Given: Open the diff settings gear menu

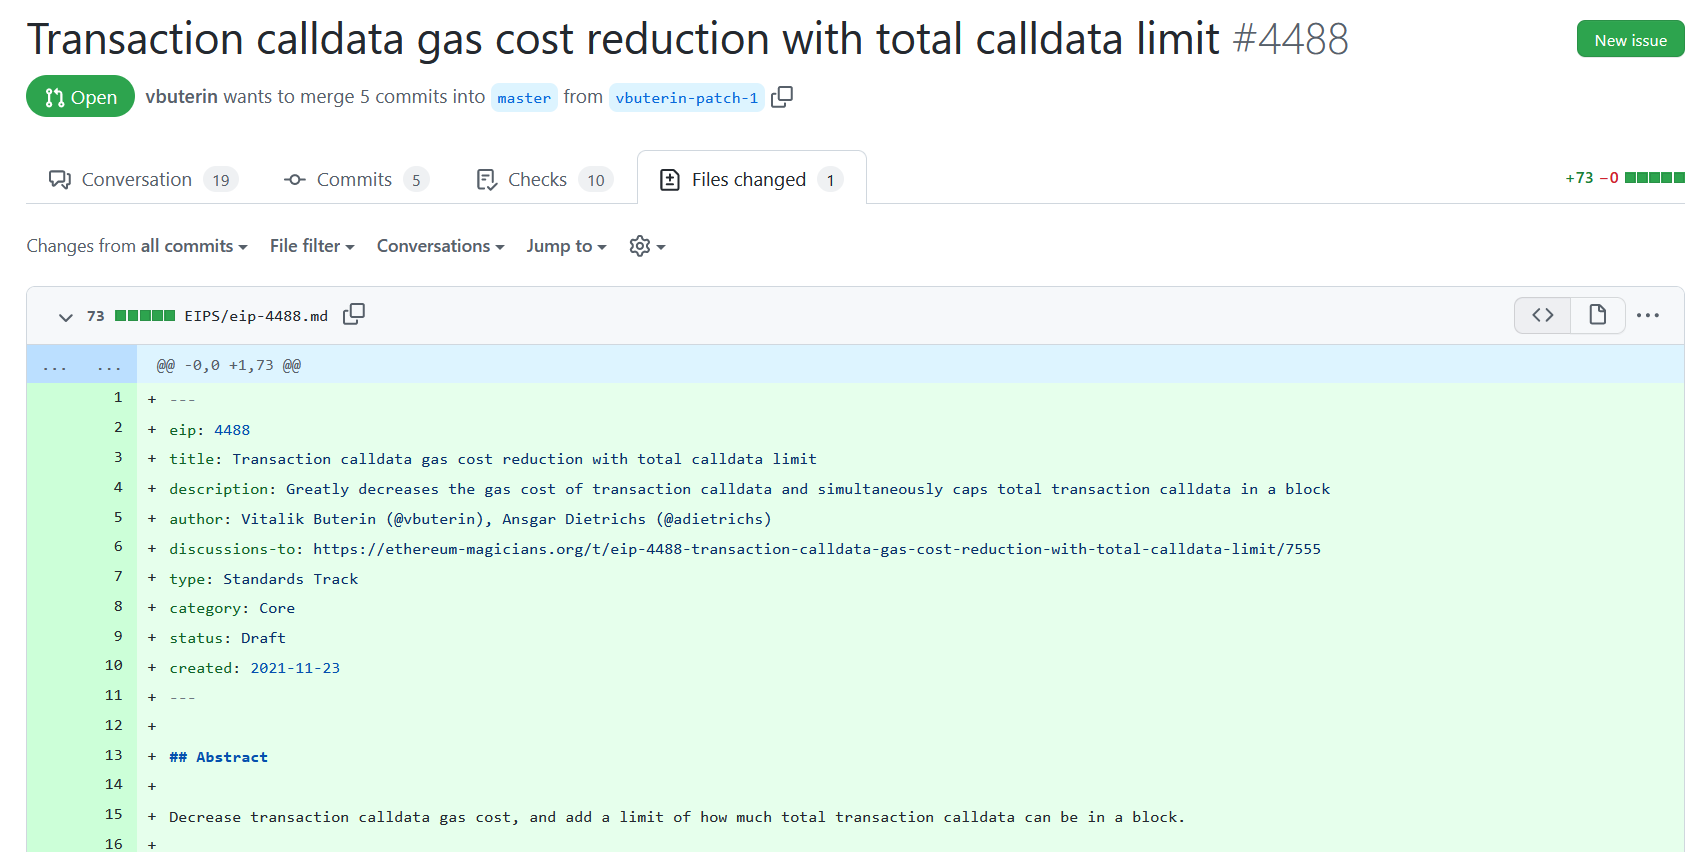Looking at the screenshot, I should click(x=647, y=246).
